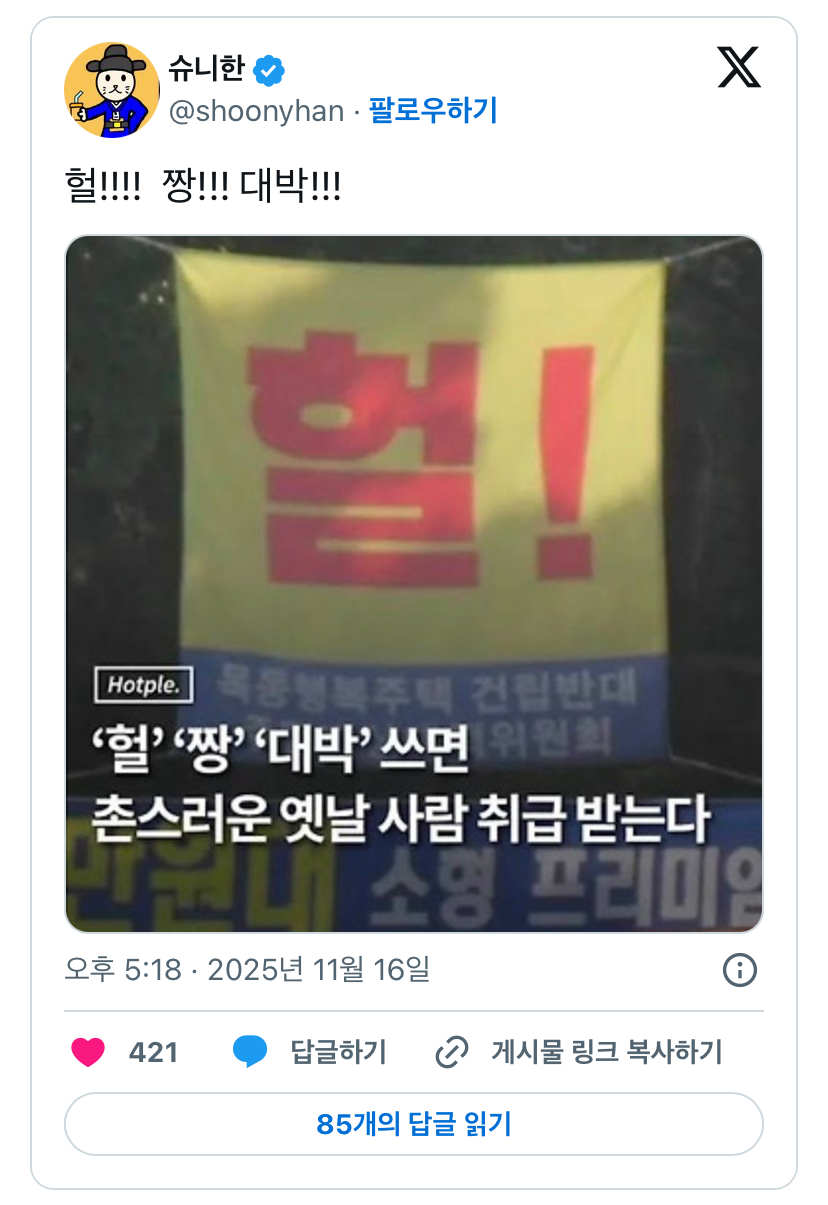Click the 421 likes count
Viewport: 828px width, 1205px height.
tap(154, 1052)
